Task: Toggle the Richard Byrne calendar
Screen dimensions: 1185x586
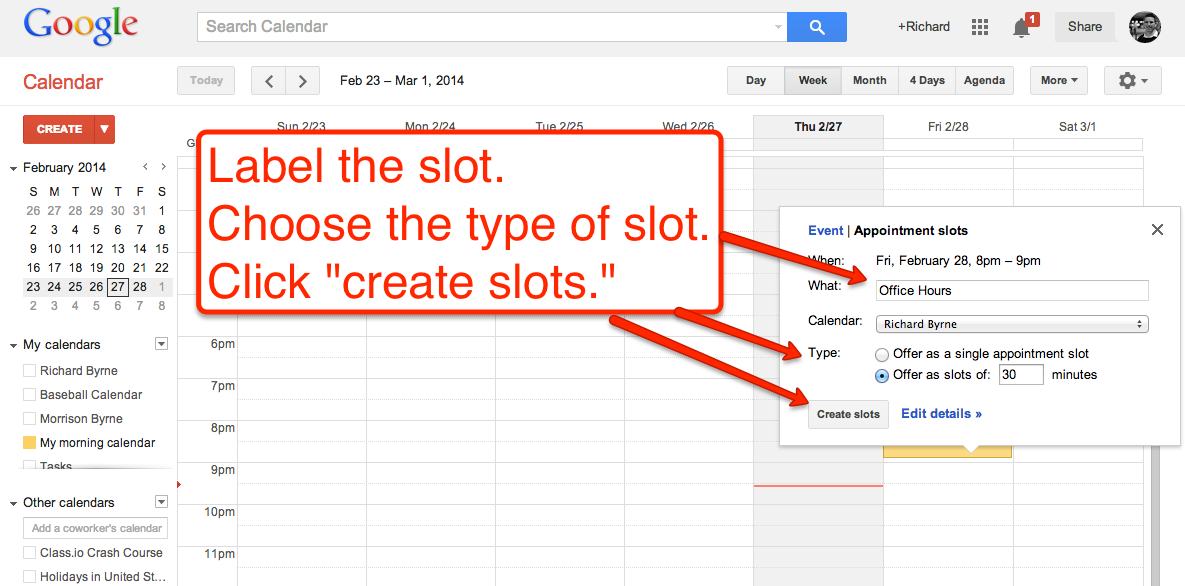Action: coord(29,371)
